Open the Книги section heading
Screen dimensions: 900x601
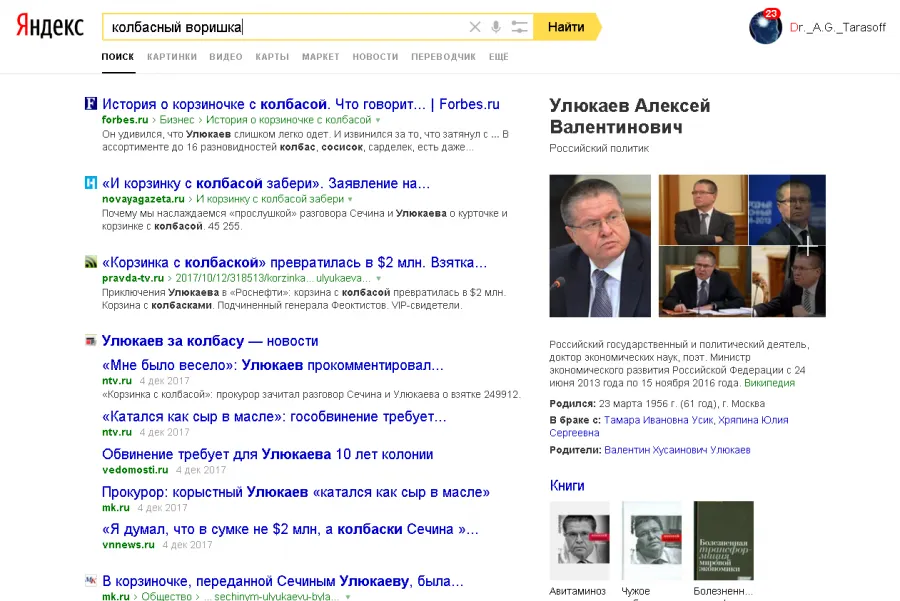(x=567, y=486)
